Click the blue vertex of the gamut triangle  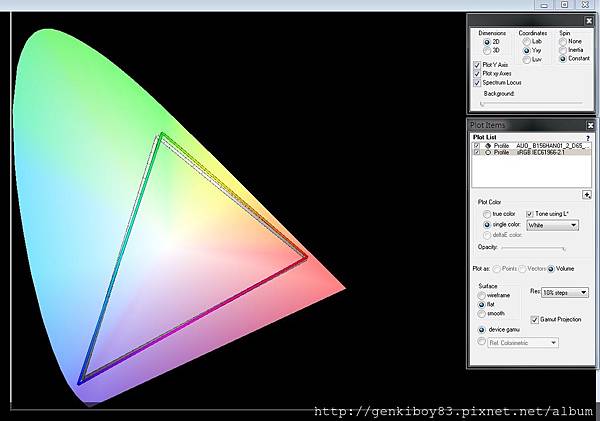pyautogui.click(x=80, y=382)
